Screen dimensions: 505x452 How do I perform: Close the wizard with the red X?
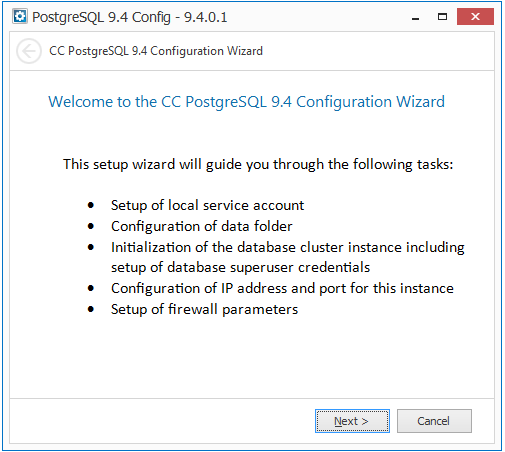pos(475,17)
